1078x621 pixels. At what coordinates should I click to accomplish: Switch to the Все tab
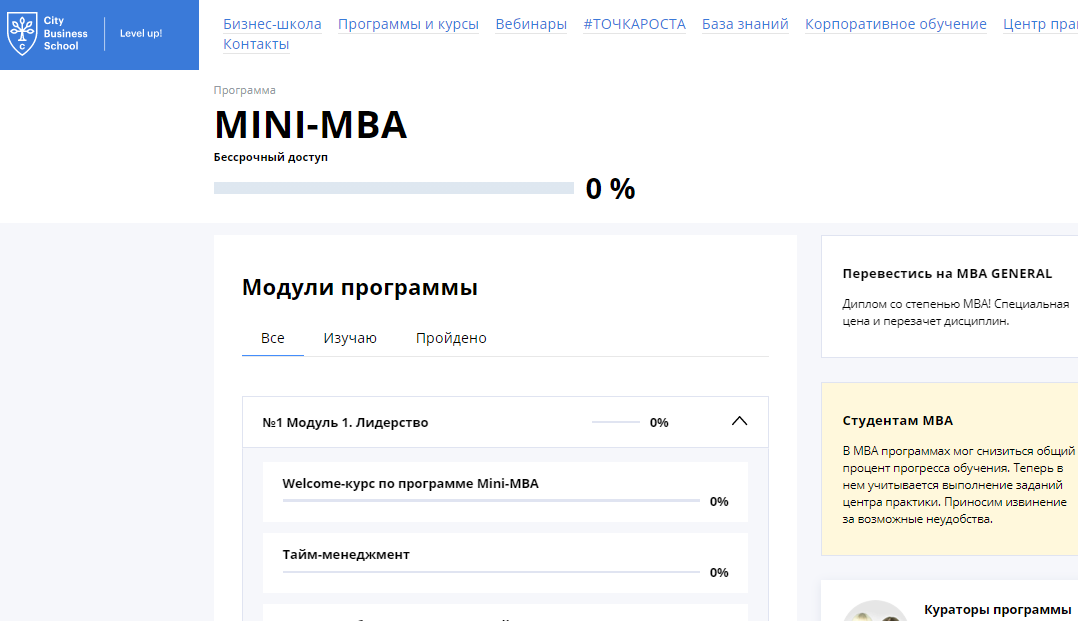(273, 338)
